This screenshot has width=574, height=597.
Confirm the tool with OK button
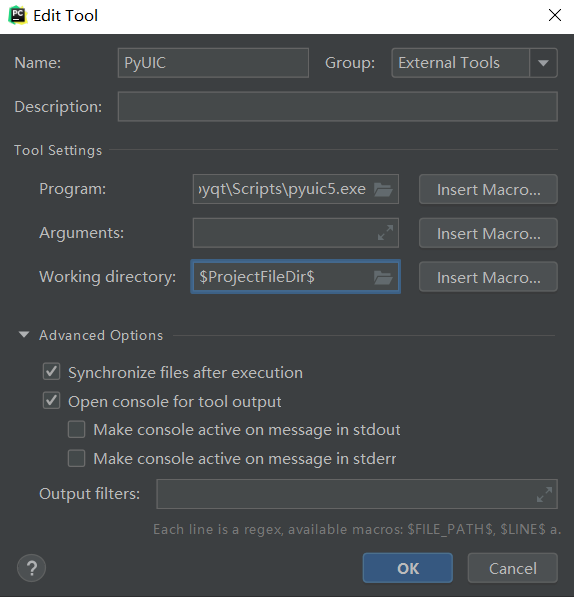click(x=408, y=568)
